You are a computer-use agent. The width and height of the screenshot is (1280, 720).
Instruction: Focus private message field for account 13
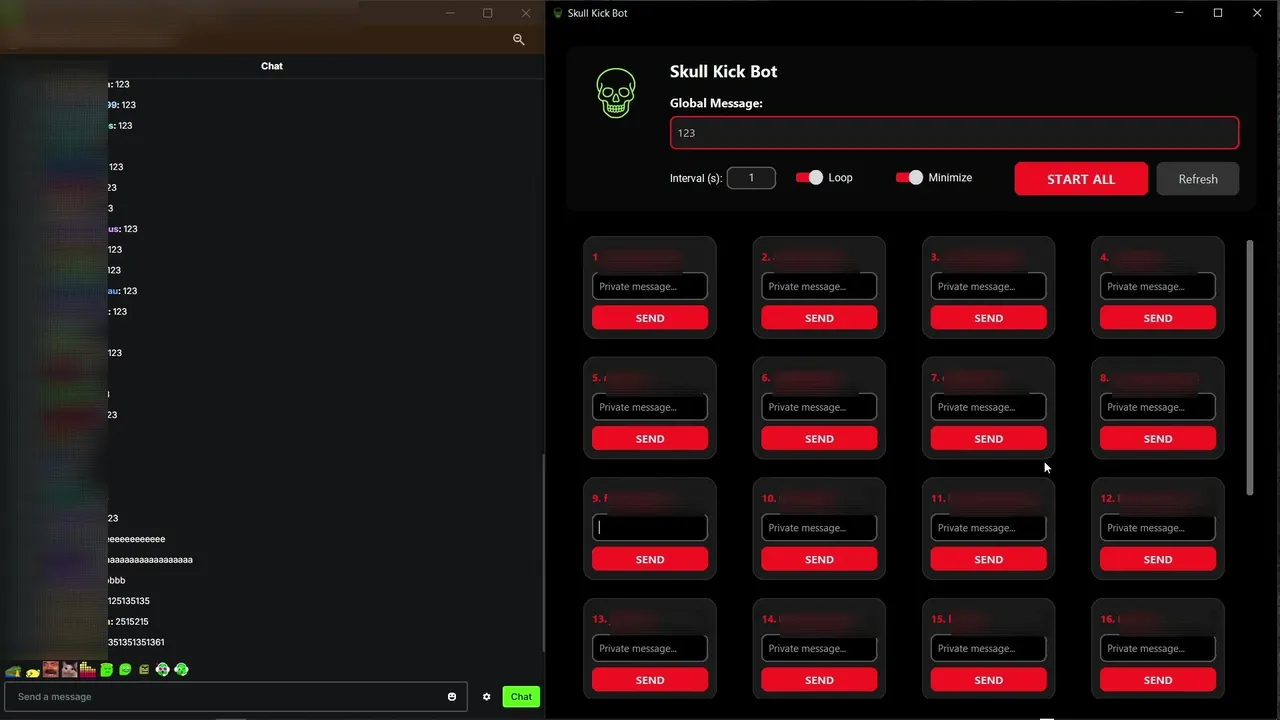[650, 649]
